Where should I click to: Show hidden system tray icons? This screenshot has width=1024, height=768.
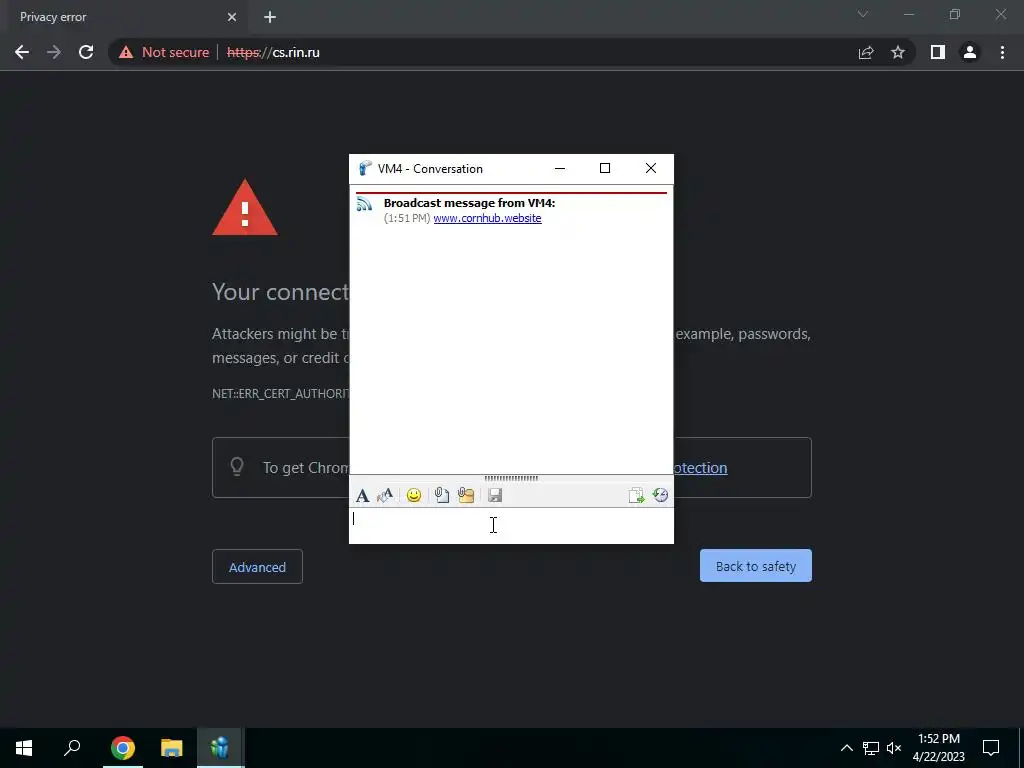pyautogui.click(x=846, y=748)
